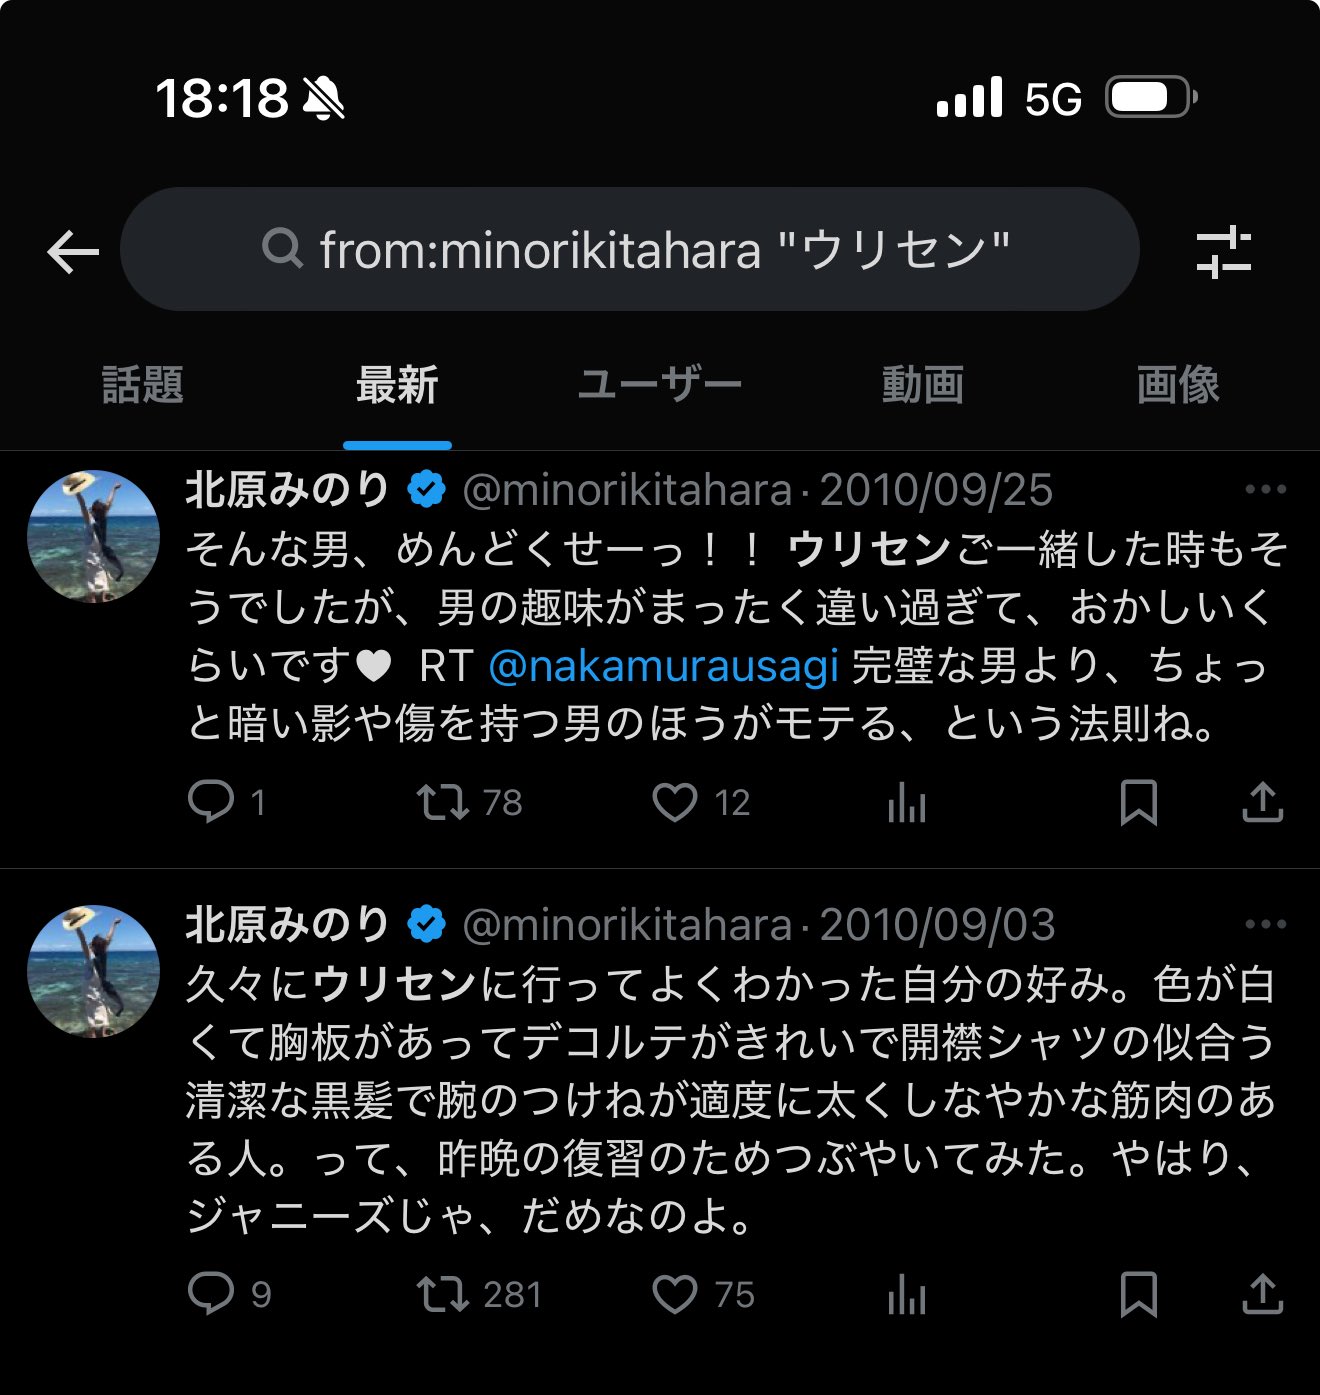Reply to the 2010/09/25 post
1320x1395 pixels.
[211, 802]
